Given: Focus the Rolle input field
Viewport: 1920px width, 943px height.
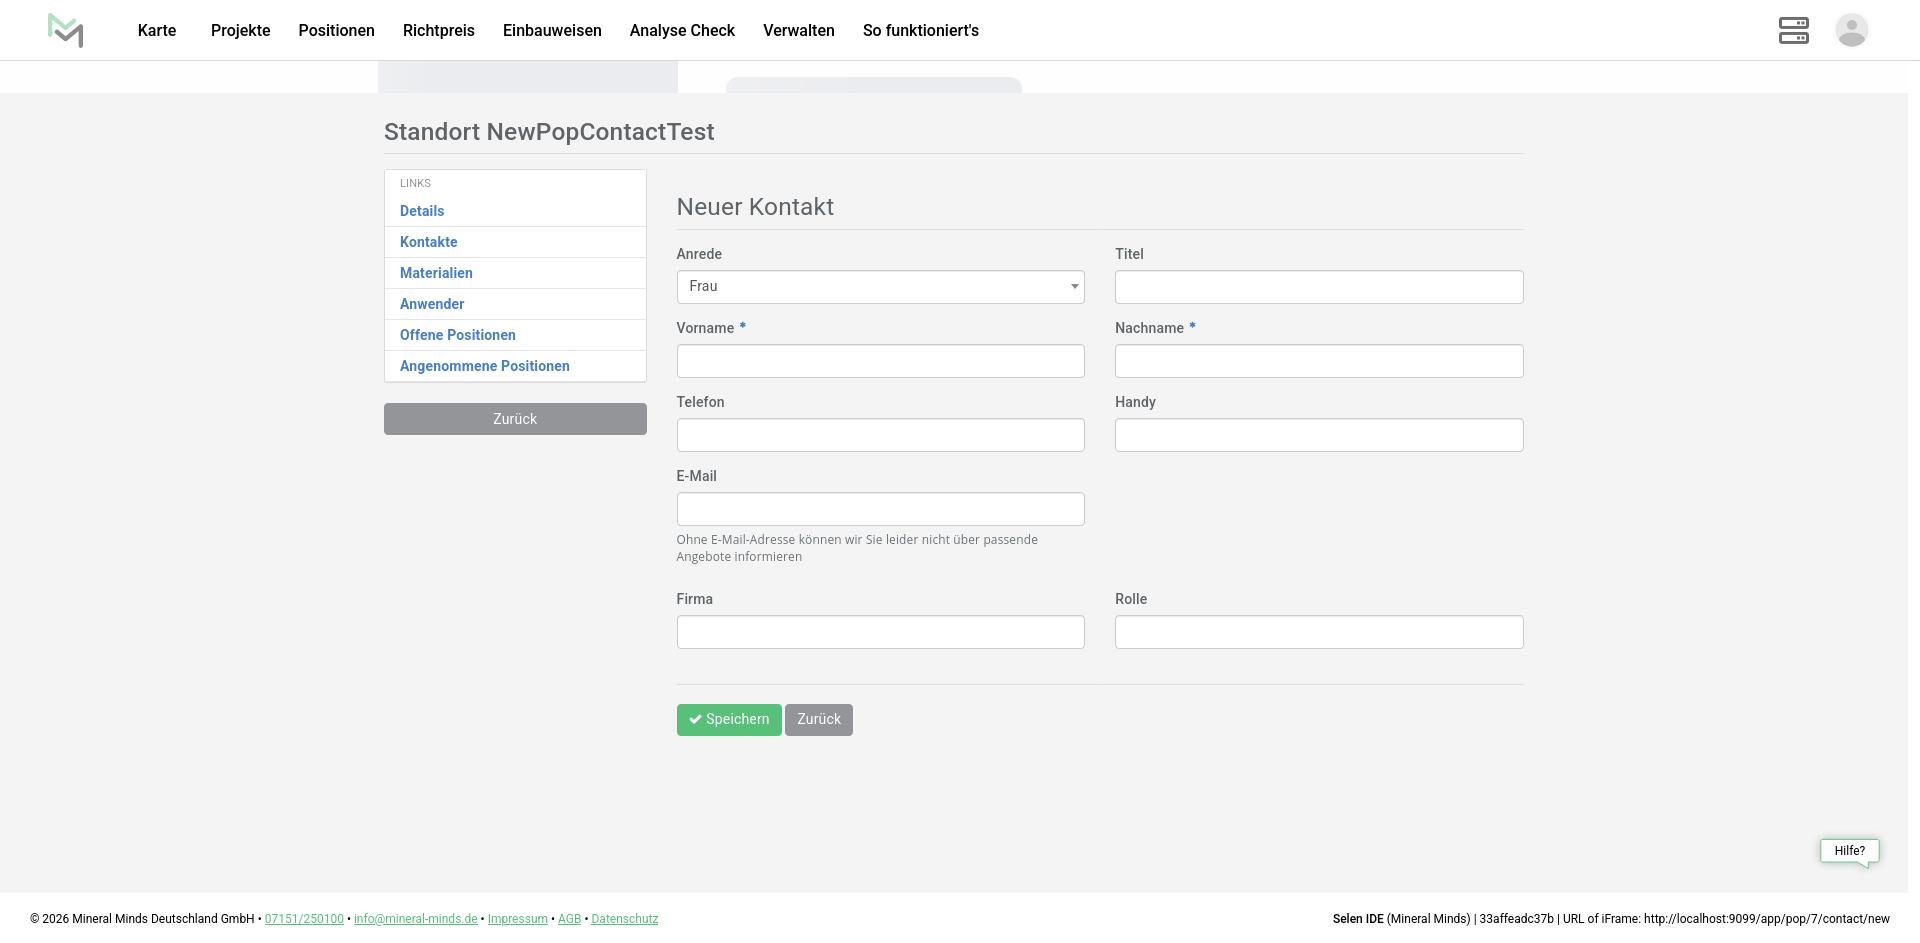Looking at the screenshot, I should pos(1318,632).
